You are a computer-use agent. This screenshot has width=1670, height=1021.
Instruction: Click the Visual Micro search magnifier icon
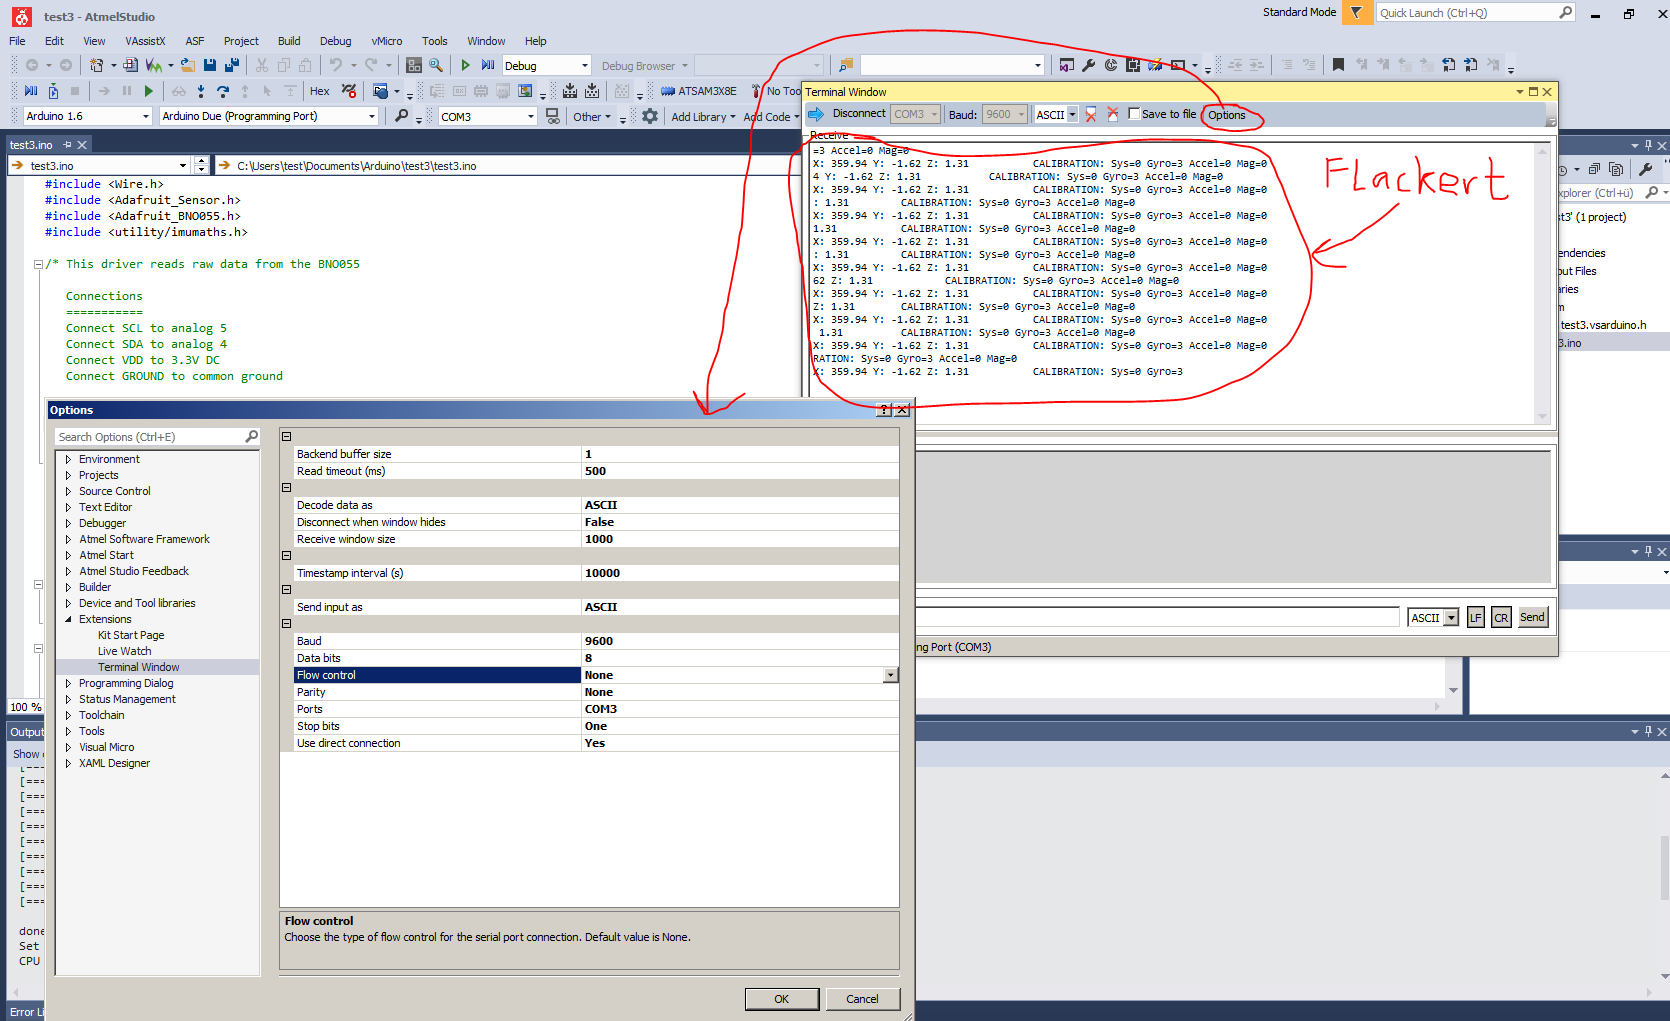pyautogui.click(x=402, y=116)
